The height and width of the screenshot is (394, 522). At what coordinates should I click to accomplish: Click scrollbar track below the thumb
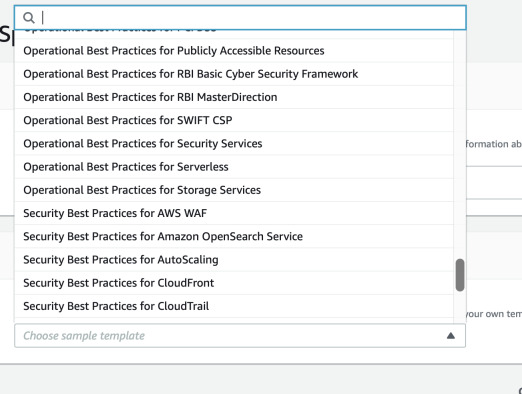point(460,307)
